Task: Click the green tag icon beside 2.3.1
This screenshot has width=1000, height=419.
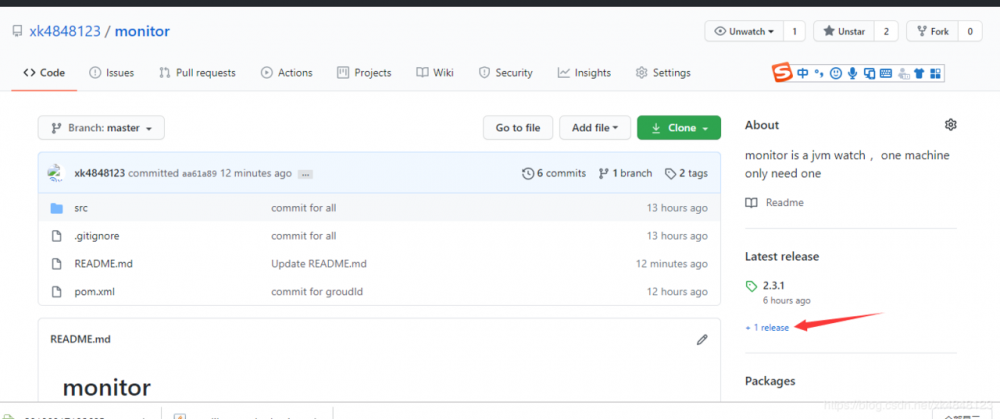Action: point(751,286)
